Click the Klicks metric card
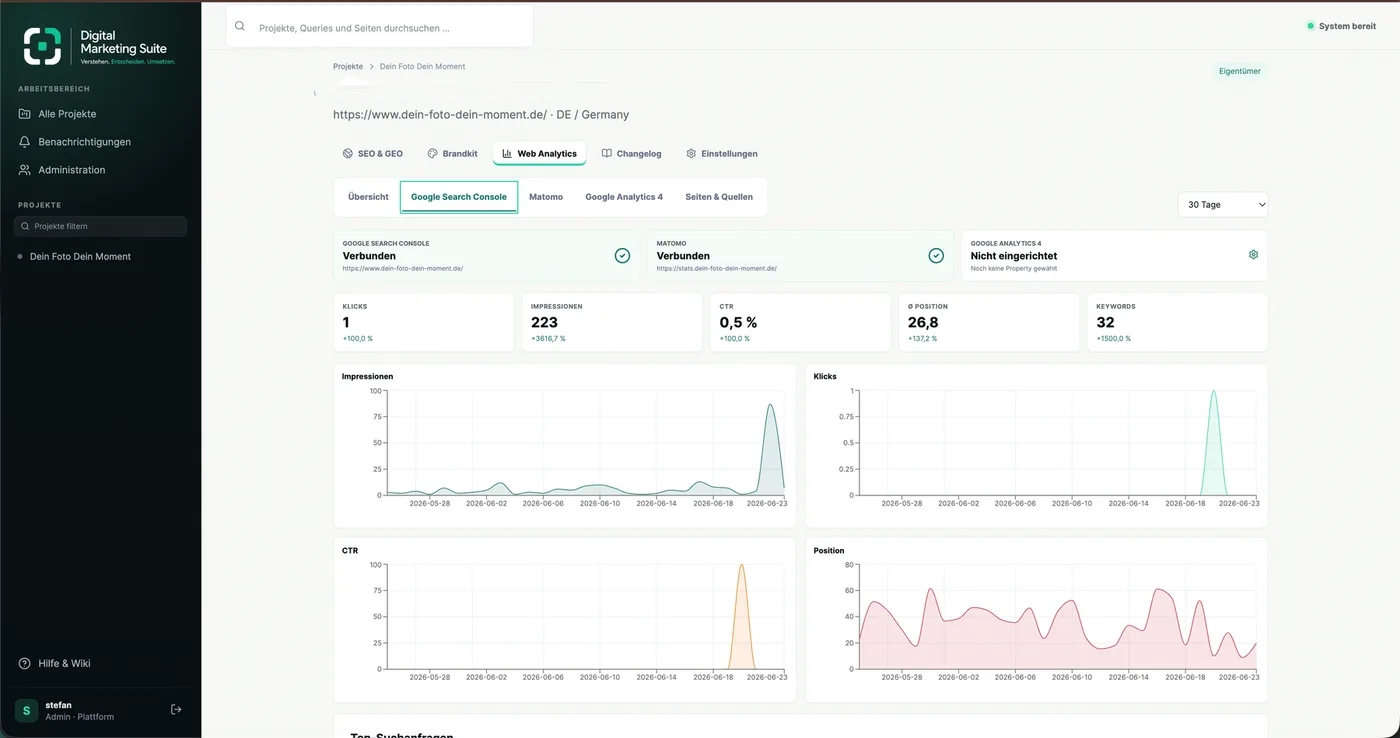 (x=424, y=322)
